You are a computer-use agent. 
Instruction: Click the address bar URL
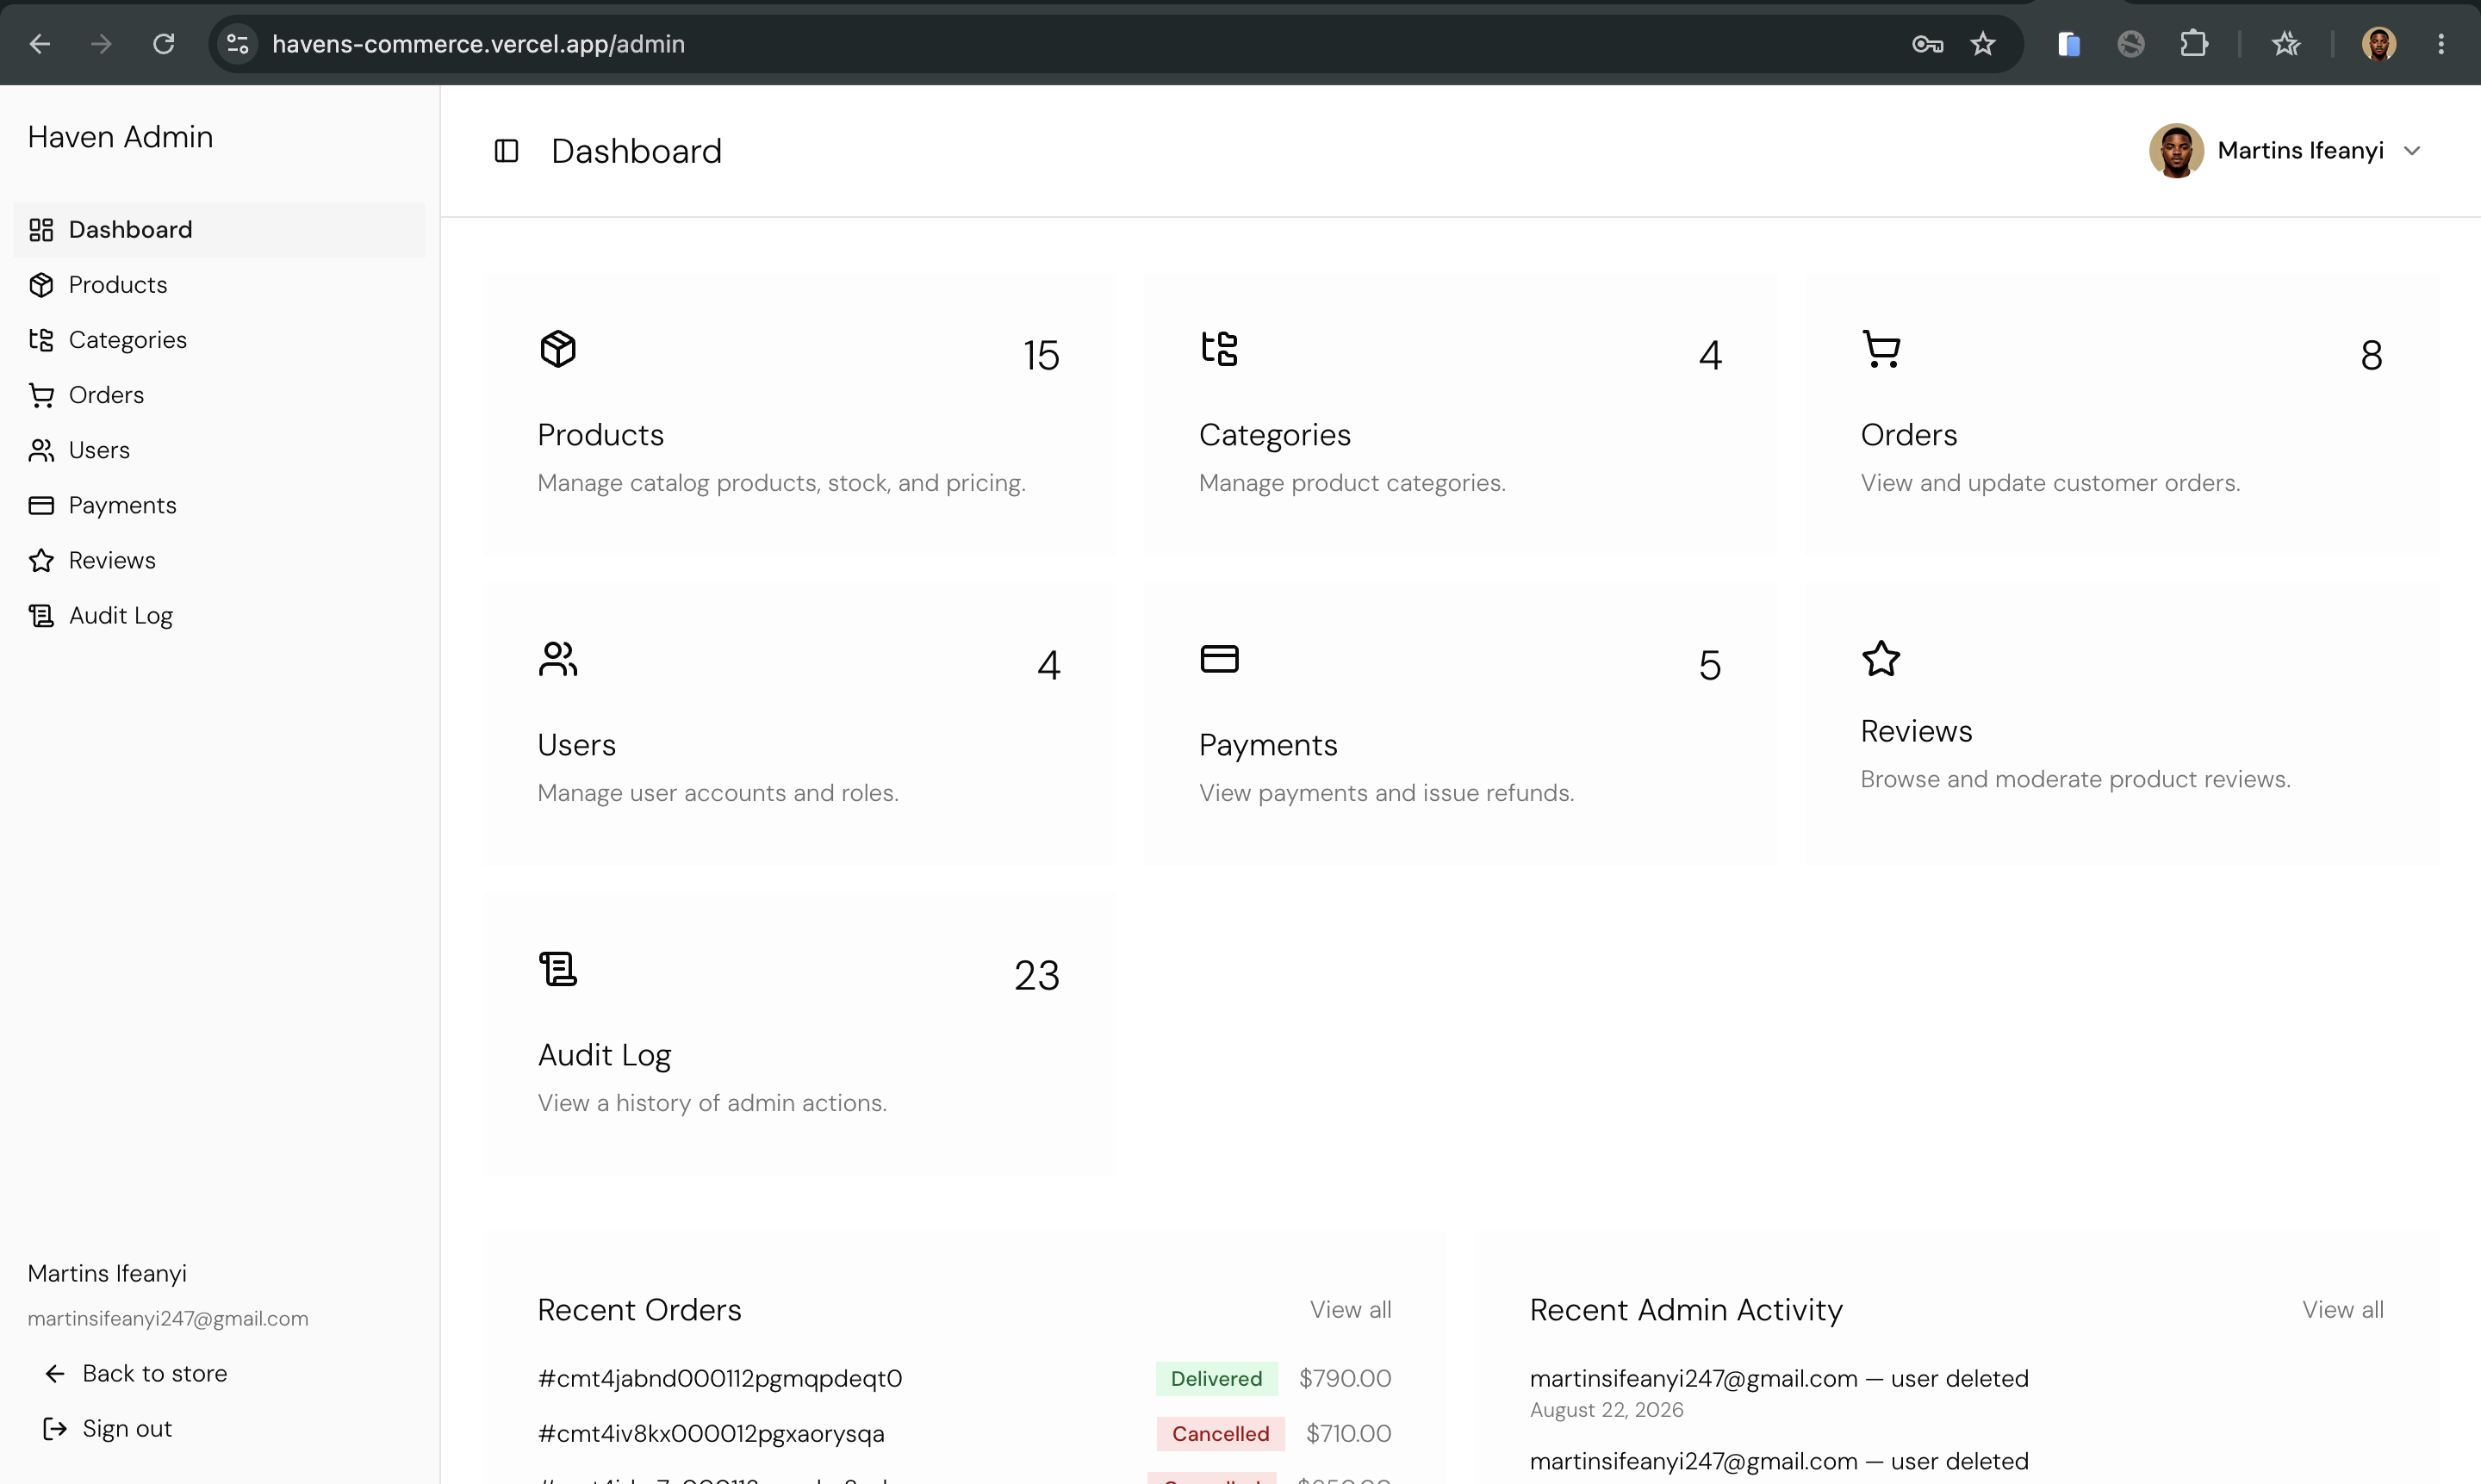(x=478, y=44)
